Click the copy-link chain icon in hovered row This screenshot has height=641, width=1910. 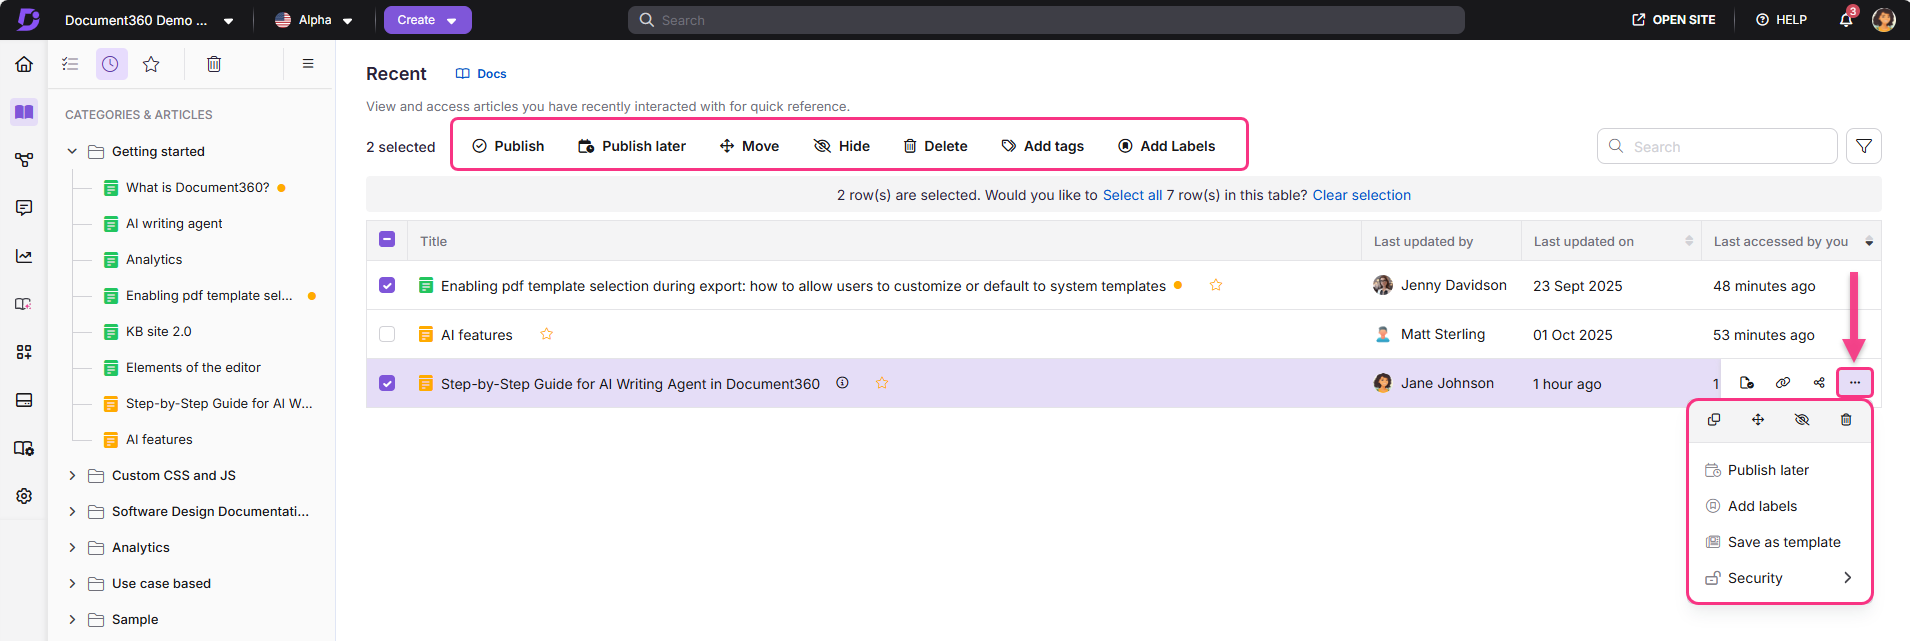pos(1783,383)
